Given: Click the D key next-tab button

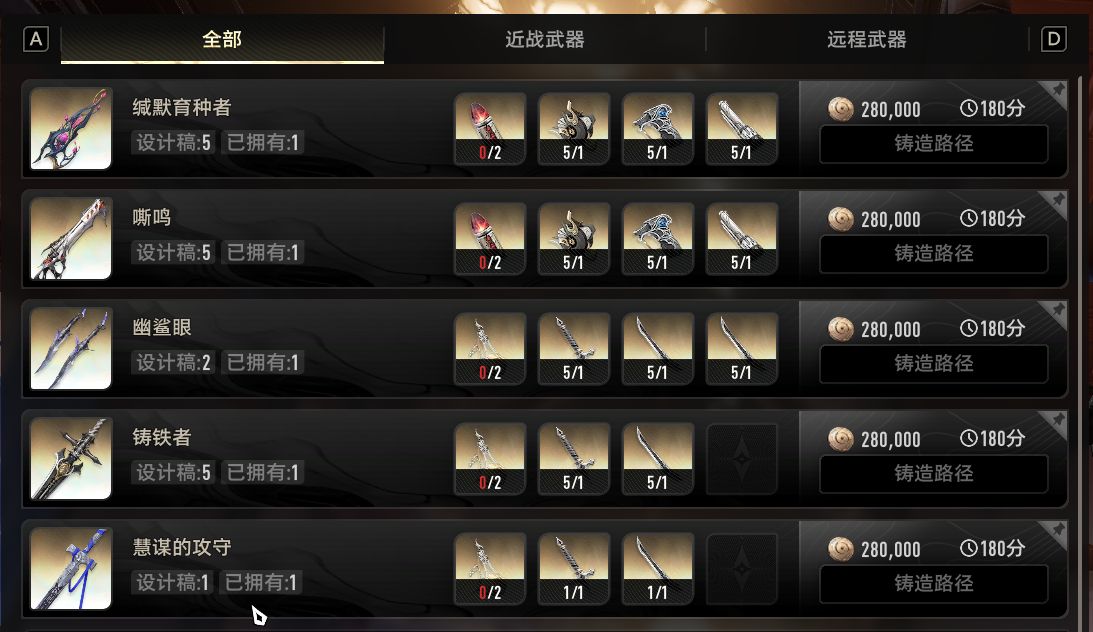Looking at the screenshot, I should (x=1054, y=39).
